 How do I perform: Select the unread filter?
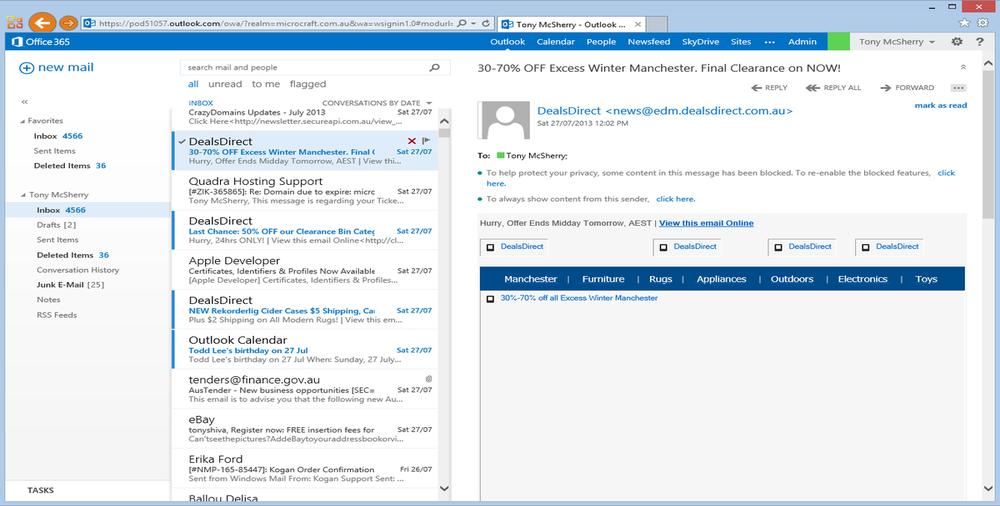tap(225, 85)
